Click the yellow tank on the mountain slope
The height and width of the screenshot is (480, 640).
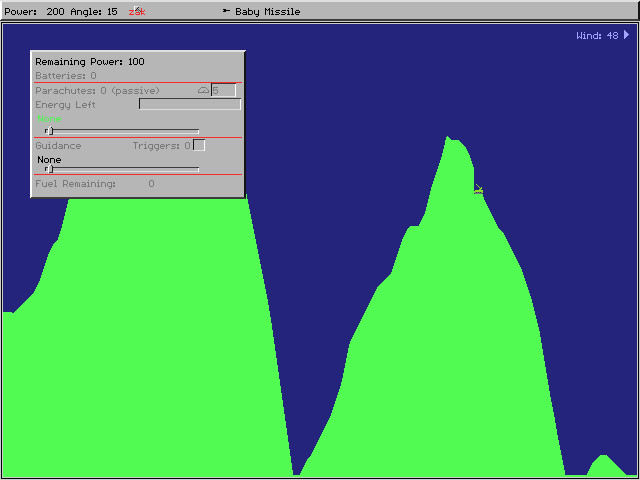click(478, 189)
